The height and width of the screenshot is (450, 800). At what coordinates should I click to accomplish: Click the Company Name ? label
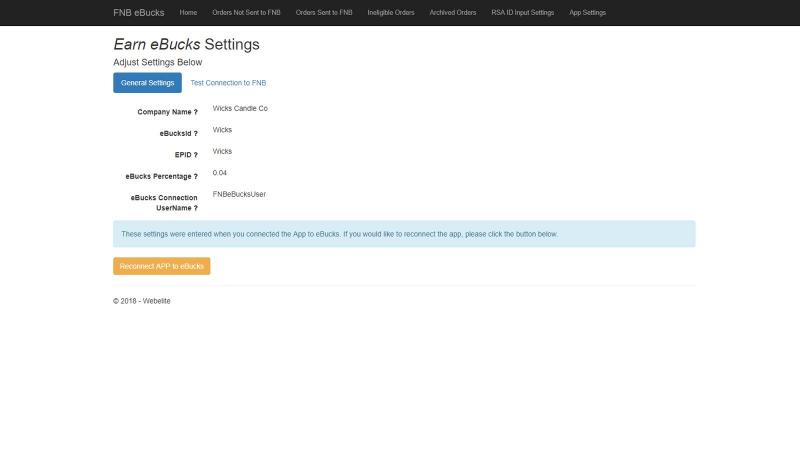tap(167, 112)
